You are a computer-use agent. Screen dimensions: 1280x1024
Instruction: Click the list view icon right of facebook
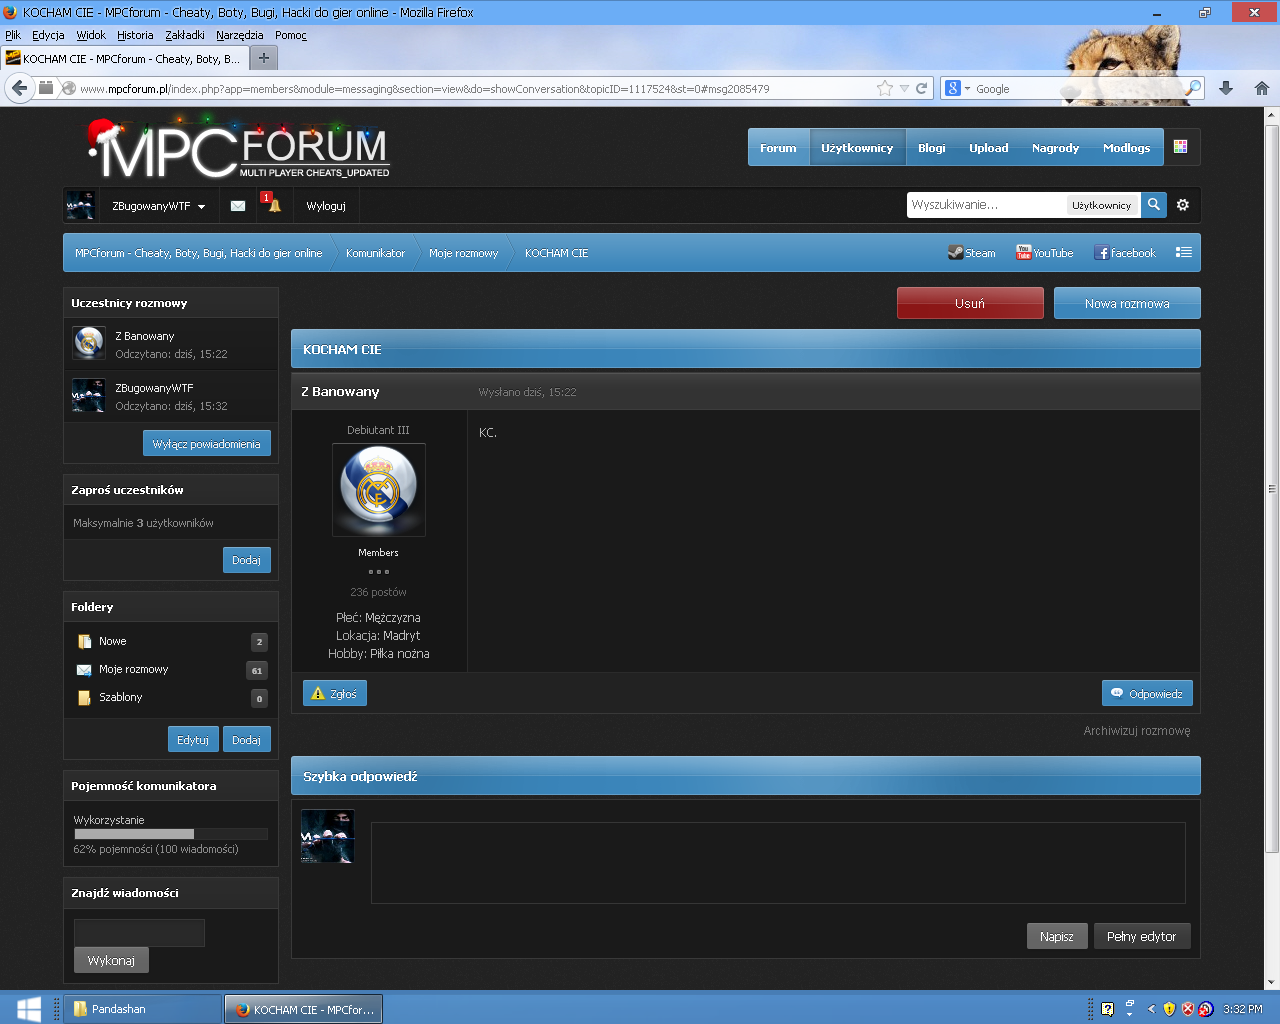tap(1184, 252)
